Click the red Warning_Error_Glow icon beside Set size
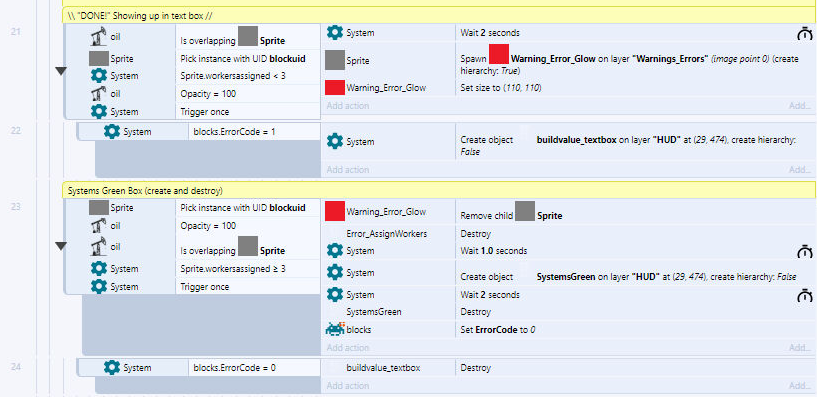This screenshot has width=817, height=397. pos(335,88)
